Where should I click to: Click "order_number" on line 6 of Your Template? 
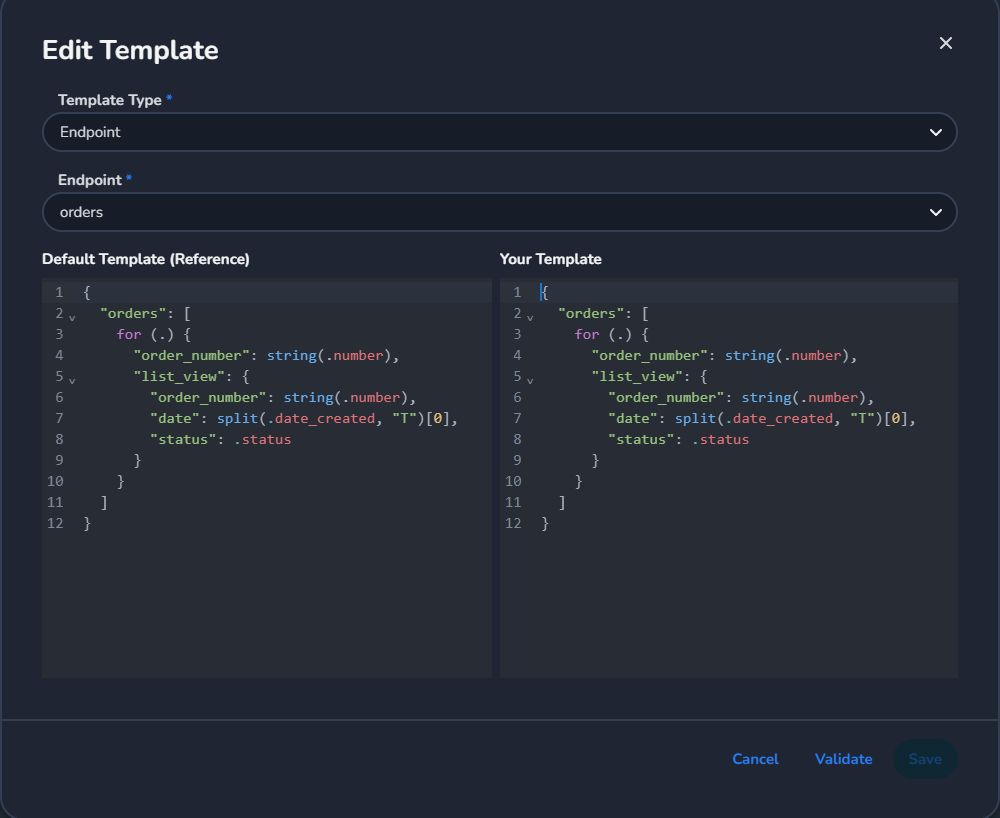tap(666, 398)
